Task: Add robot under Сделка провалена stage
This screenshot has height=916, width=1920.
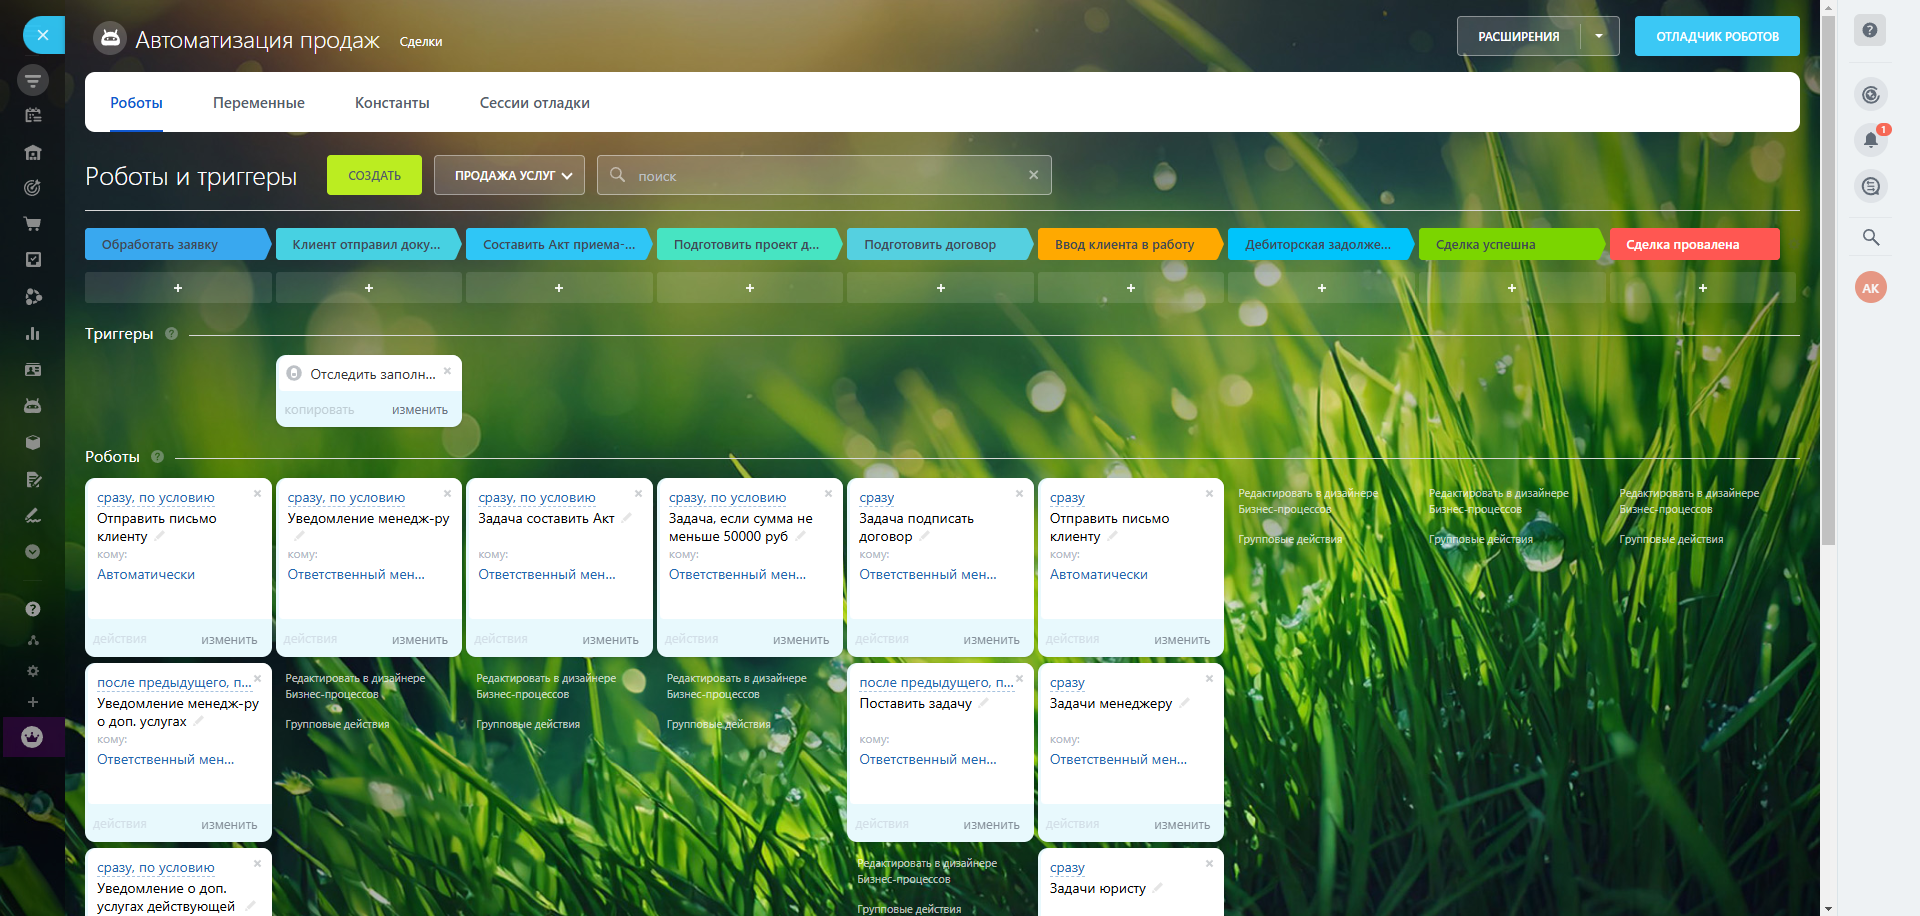Action: coord(1703,288)
